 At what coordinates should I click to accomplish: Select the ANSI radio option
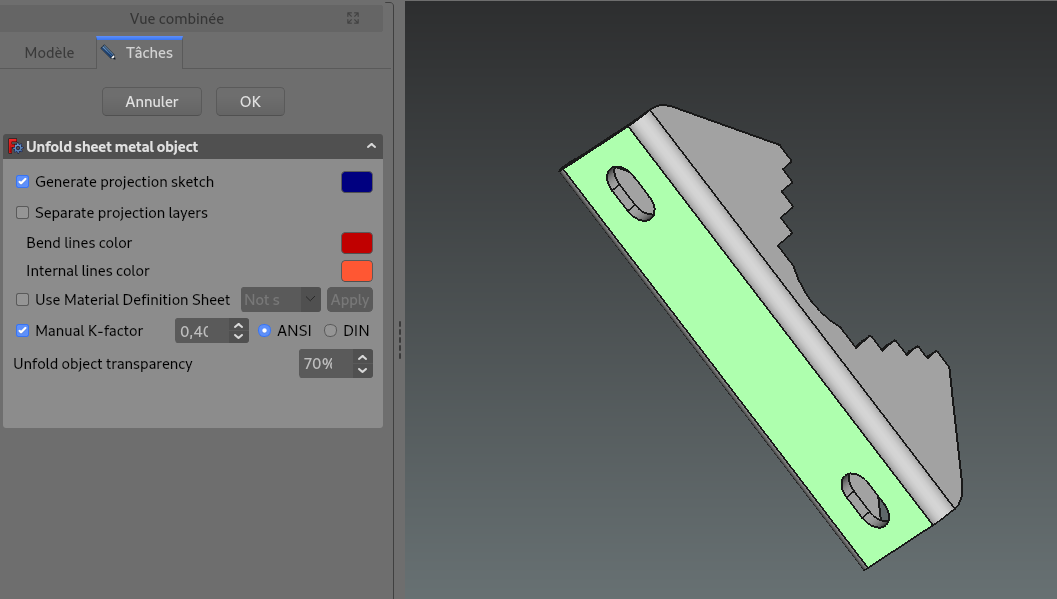click(265, 331)
